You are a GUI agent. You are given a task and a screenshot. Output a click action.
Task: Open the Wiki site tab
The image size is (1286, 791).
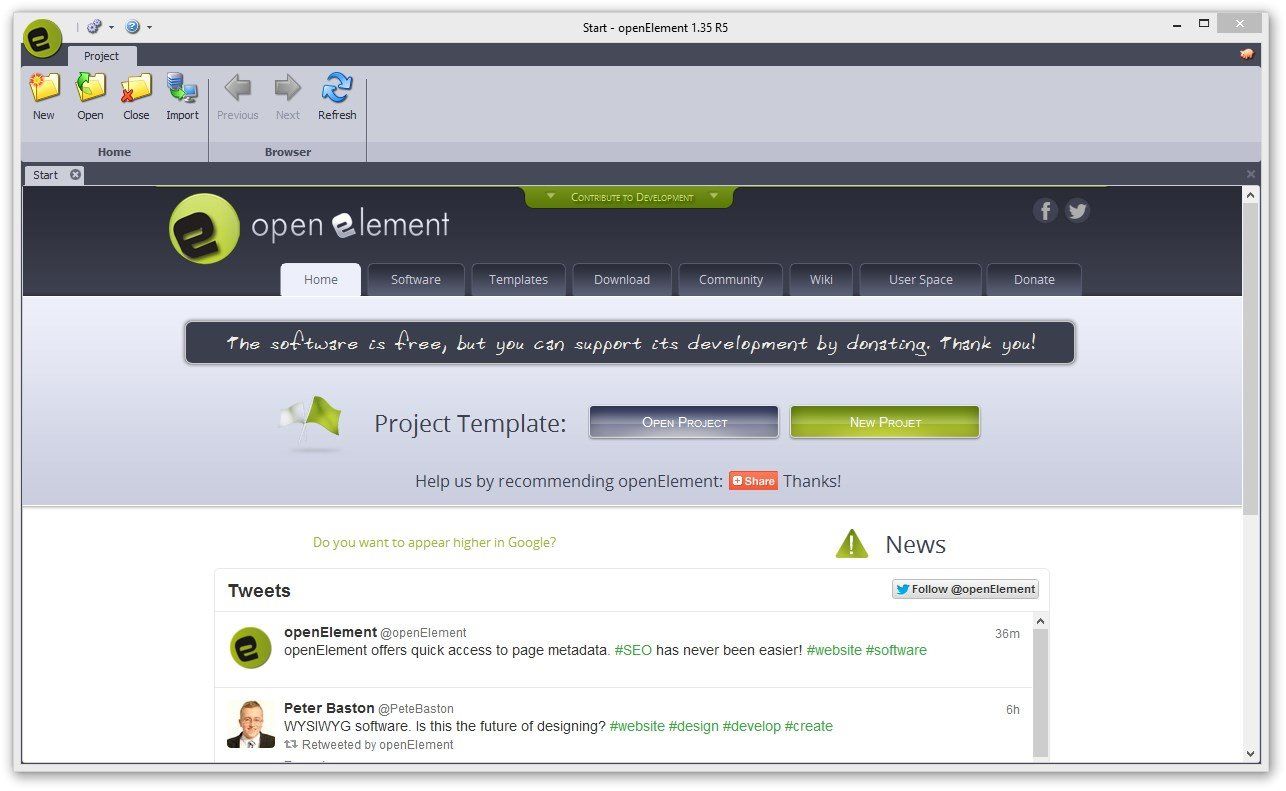(821, 280)
